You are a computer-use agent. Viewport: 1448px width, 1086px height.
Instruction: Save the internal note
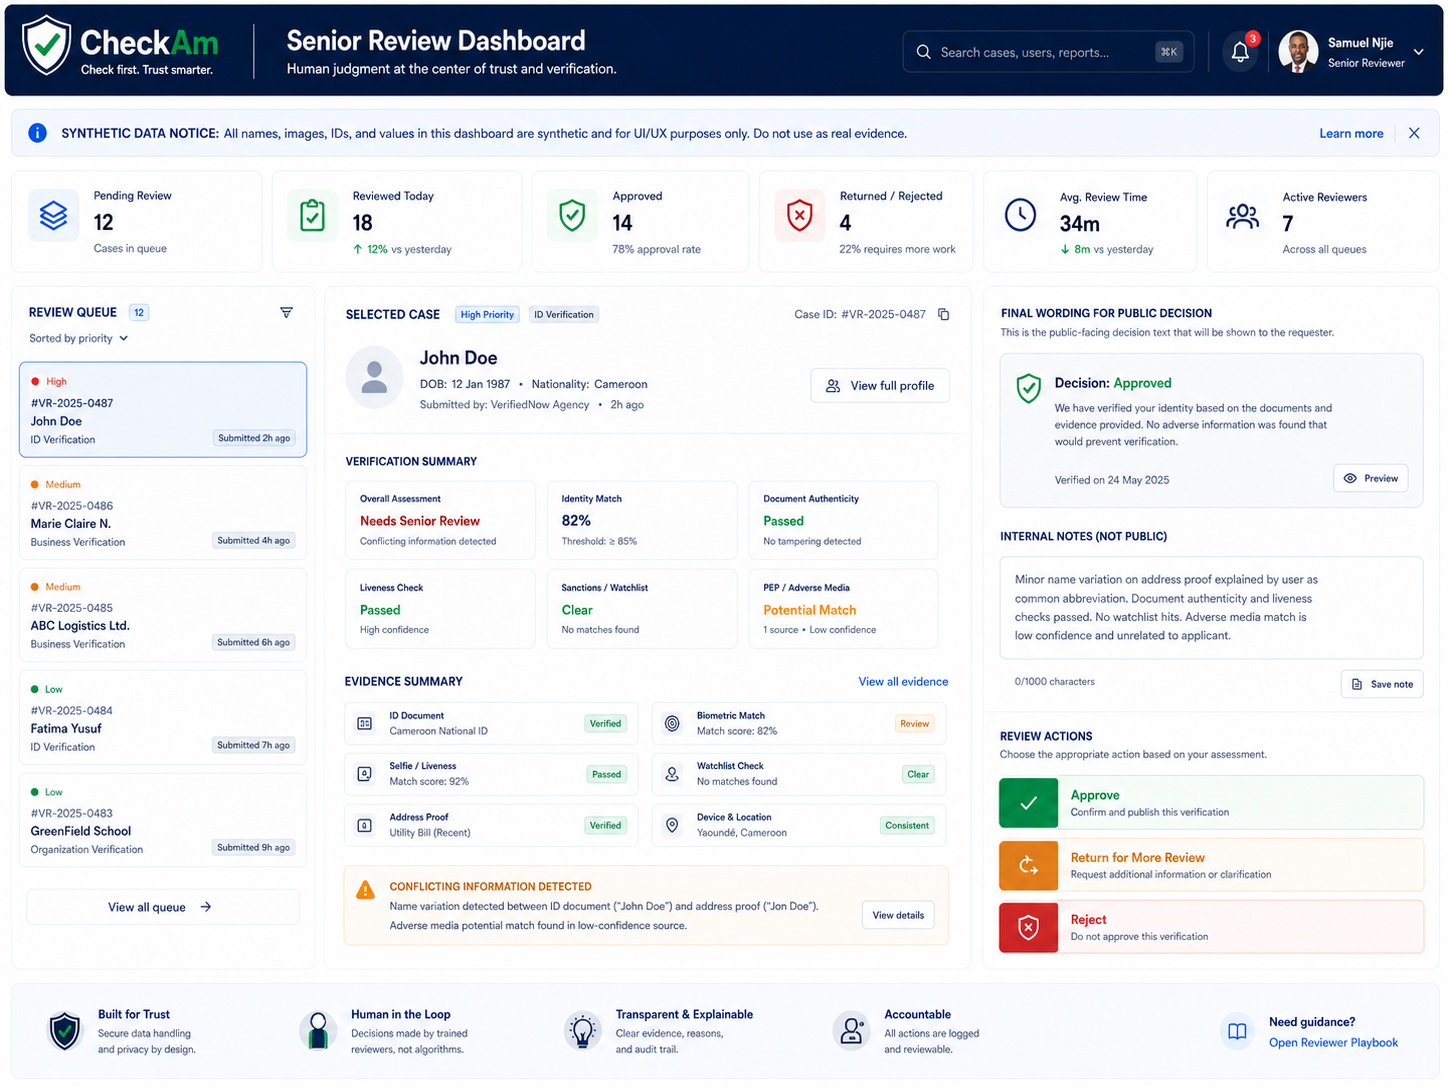1382,684
